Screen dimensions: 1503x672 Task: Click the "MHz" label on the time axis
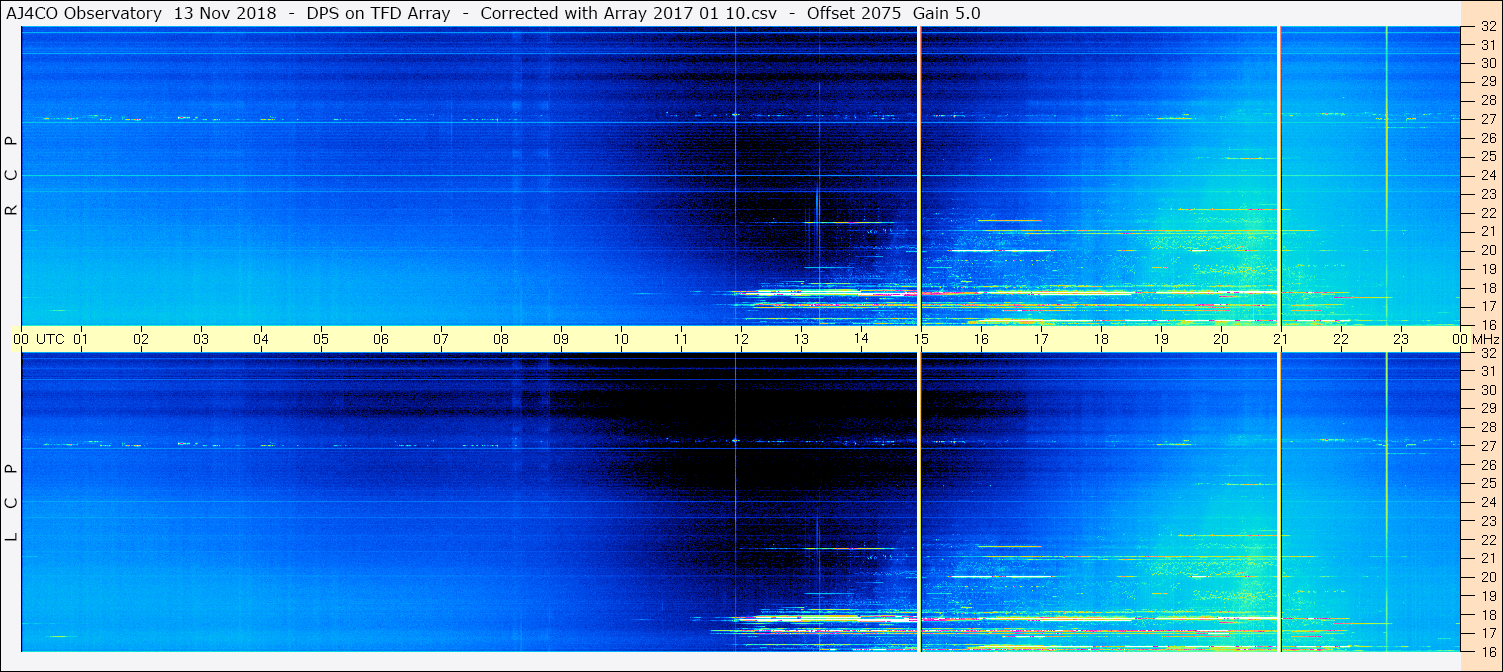pos(1484,339)
